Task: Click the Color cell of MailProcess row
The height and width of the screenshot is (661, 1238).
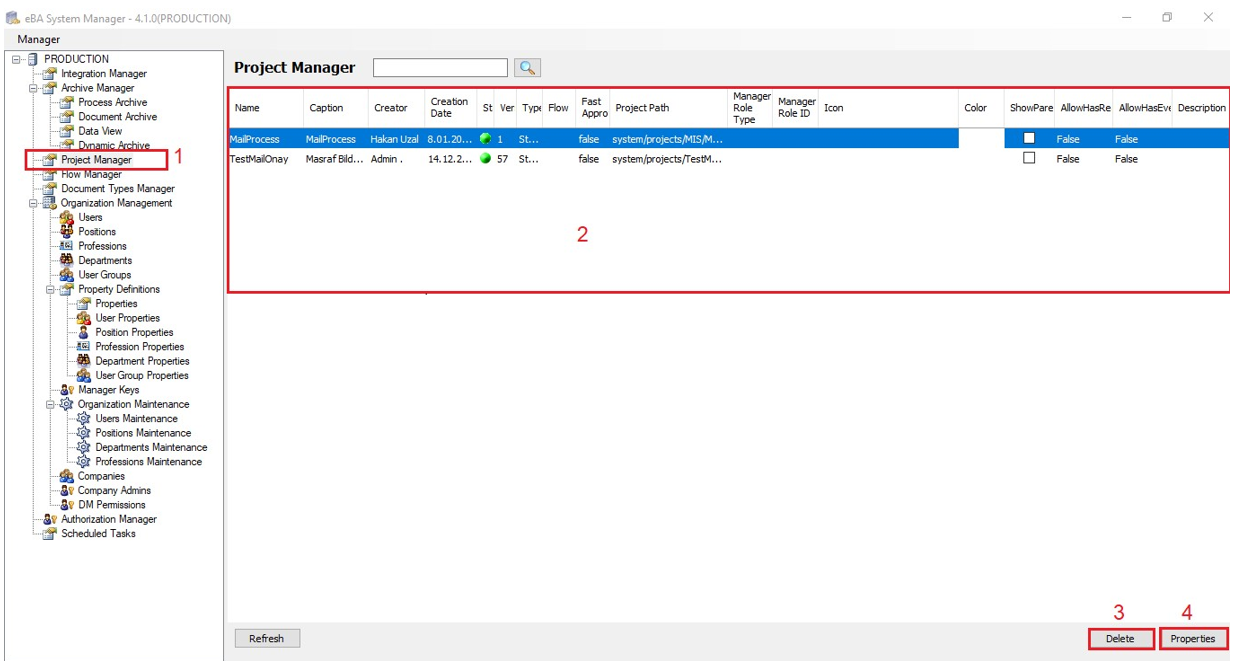Action: [981, 139]
